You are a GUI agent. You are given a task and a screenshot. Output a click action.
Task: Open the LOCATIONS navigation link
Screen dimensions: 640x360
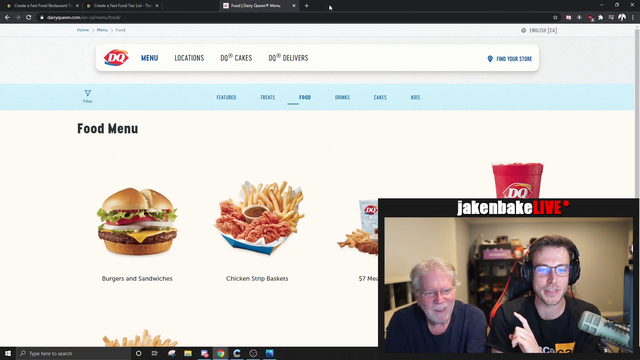coord(189,58)
